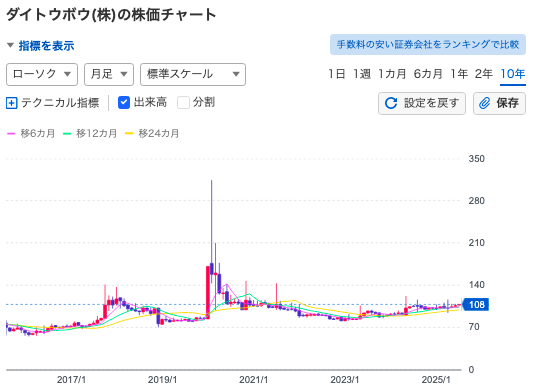Toggle the 移6カ月 pink legend swatch
Viewport: 533px width, 392px height.
(x=11, y=134)
